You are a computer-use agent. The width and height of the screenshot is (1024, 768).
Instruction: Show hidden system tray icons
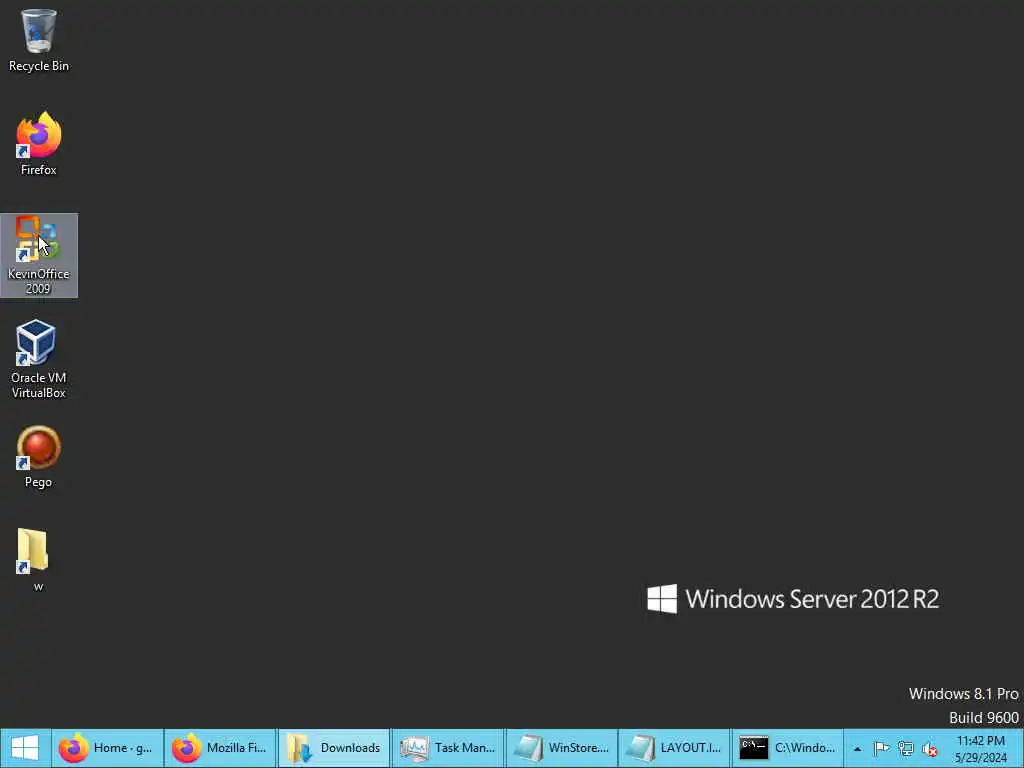click(857, 749)
